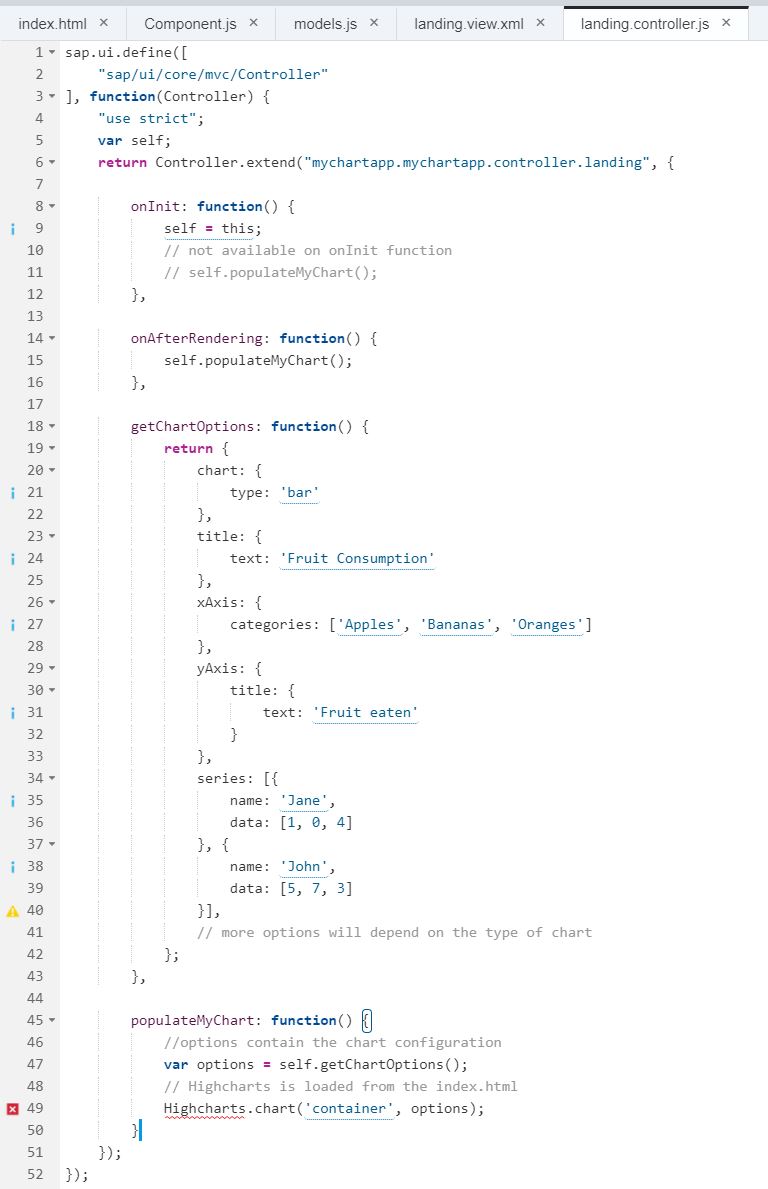Collapse the onInit function at line 8
The height and width of the screenshot is (1189, 768).
52,207
